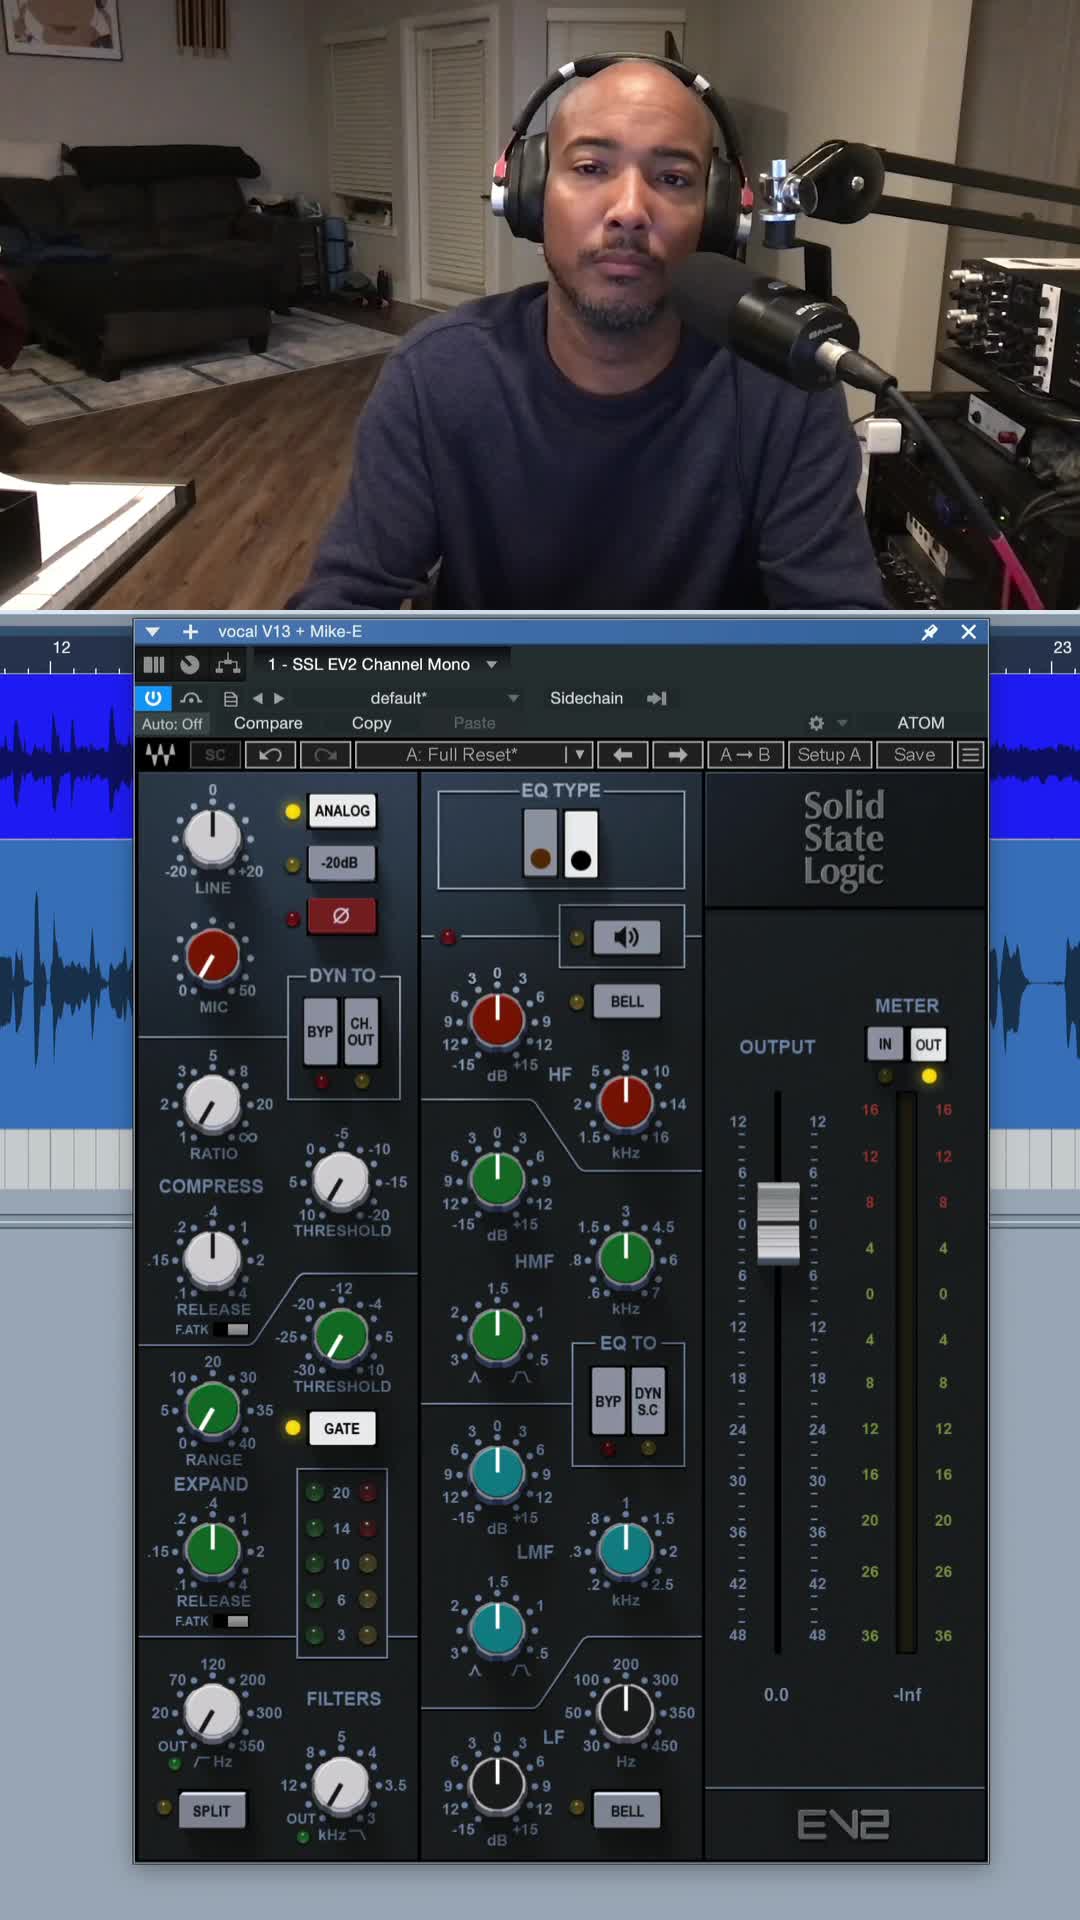The height and width of the screenshot is (1920, 1080).
Task: Click the red MIC gain knob
Action: coord(212,956)
